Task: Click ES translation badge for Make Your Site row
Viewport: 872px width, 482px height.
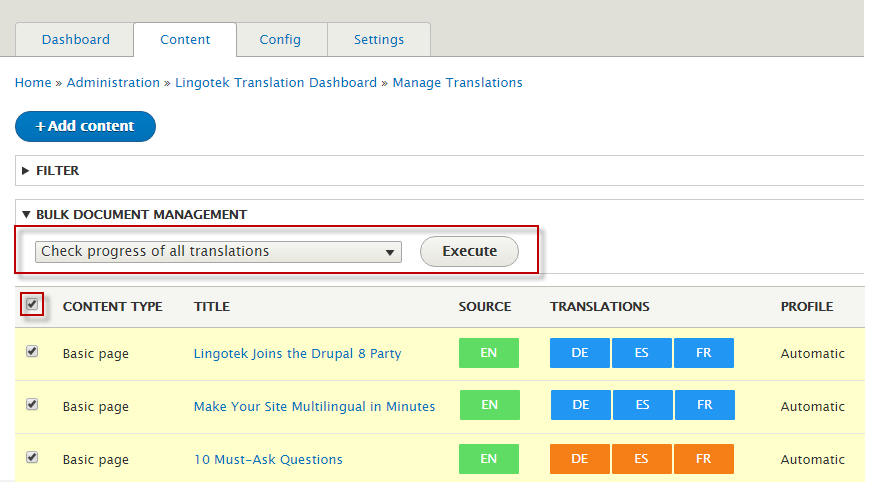Action: [x=643, y=405]
